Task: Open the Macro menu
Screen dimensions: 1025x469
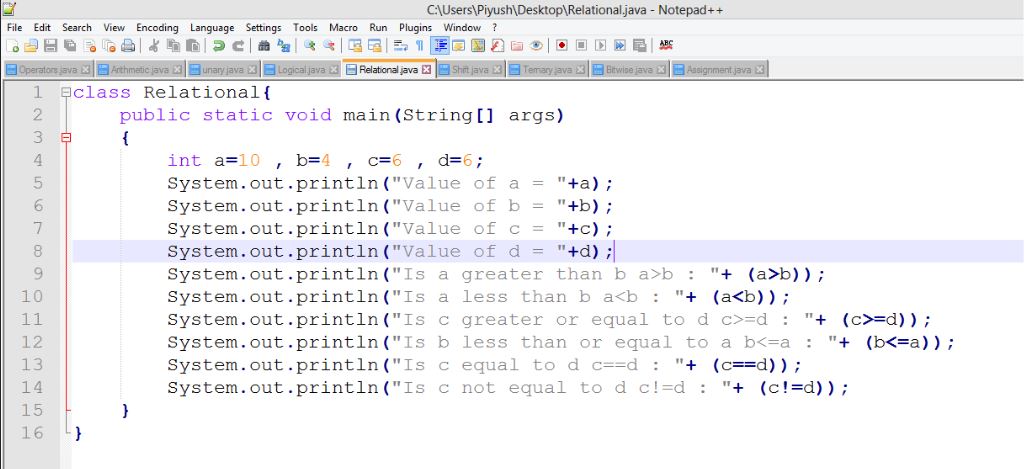Action: (x=343, y=27)
